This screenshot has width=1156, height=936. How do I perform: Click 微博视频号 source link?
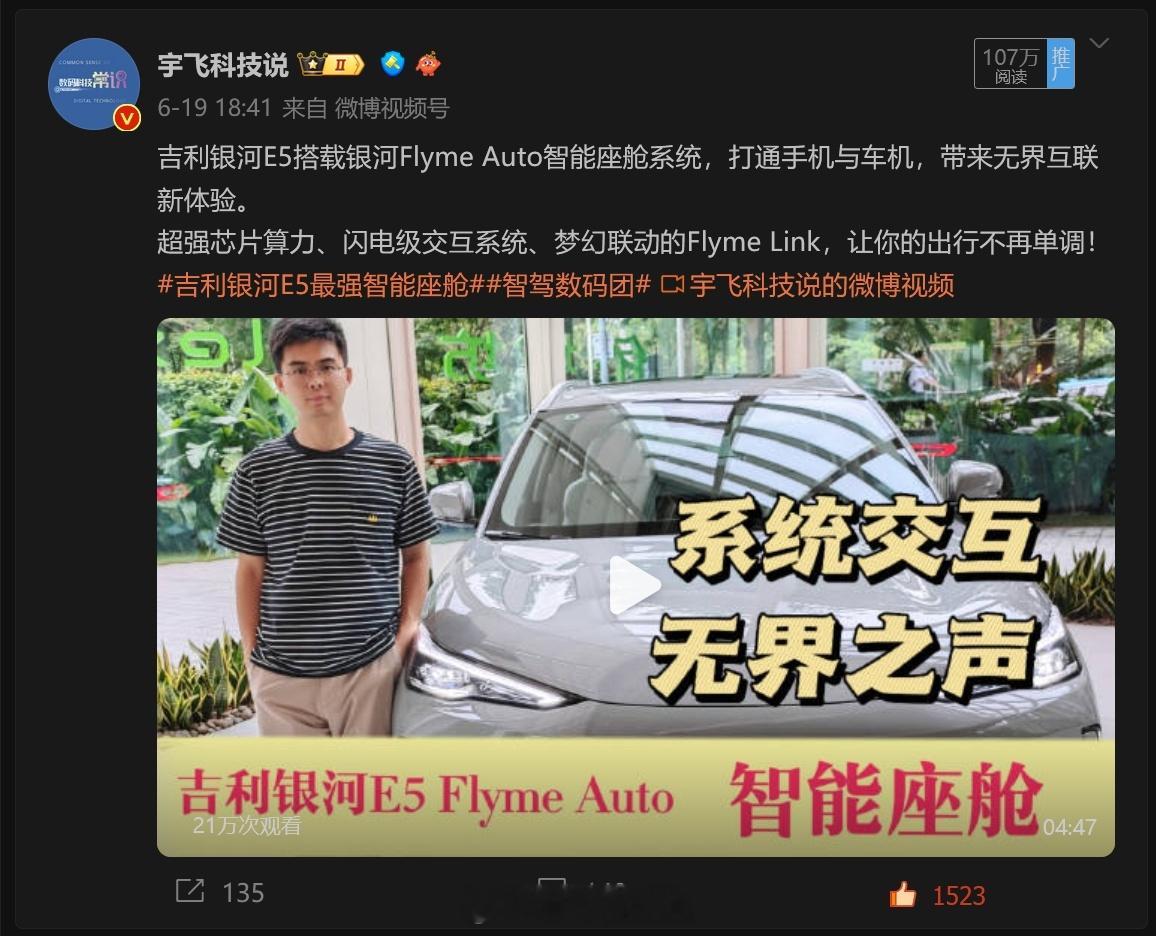point(391,108)
